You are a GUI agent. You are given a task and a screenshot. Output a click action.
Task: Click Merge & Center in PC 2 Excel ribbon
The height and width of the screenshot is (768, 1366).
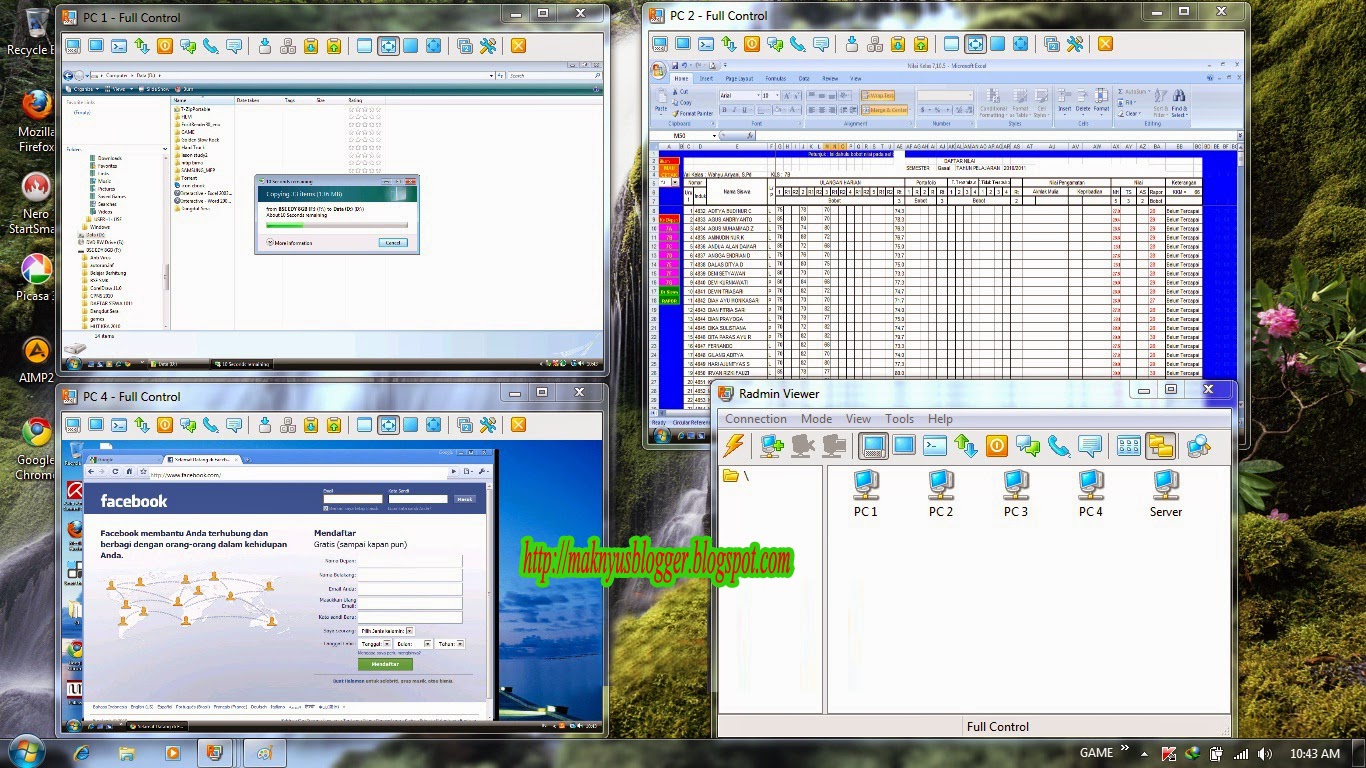[884, 110]
